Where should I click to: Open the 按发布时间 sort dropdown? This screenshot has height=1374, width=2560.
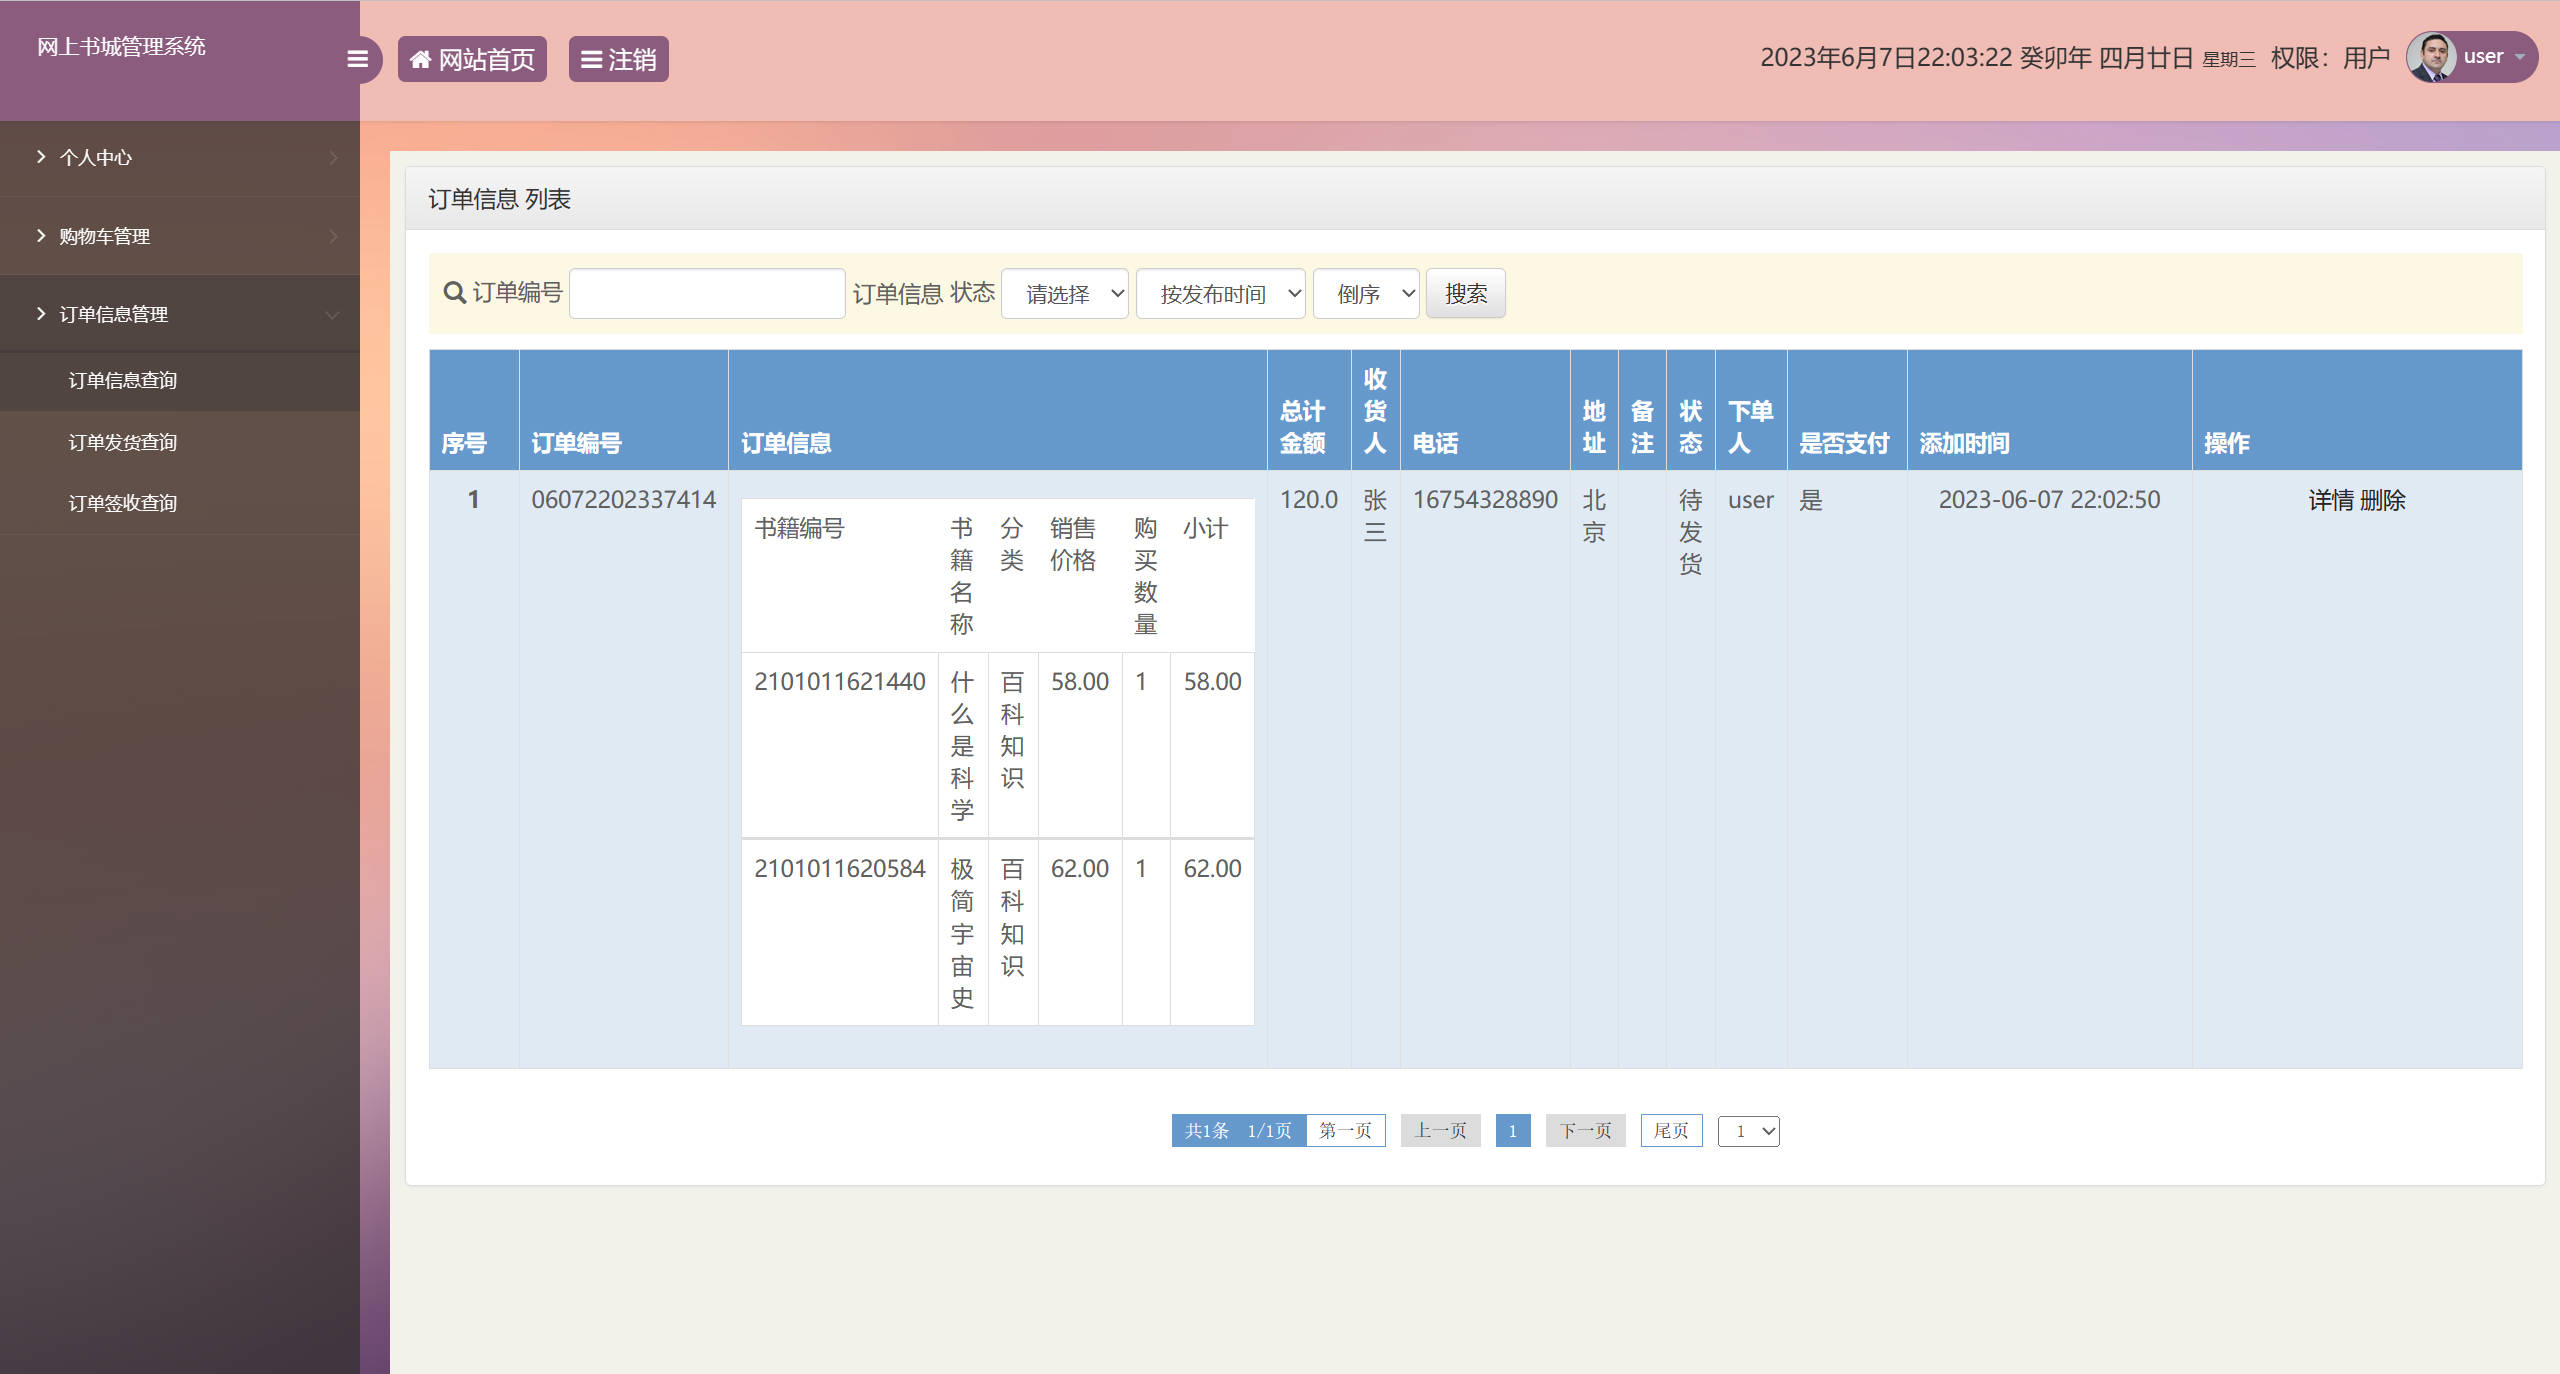pyautogui.click(x=1220, y=293)
